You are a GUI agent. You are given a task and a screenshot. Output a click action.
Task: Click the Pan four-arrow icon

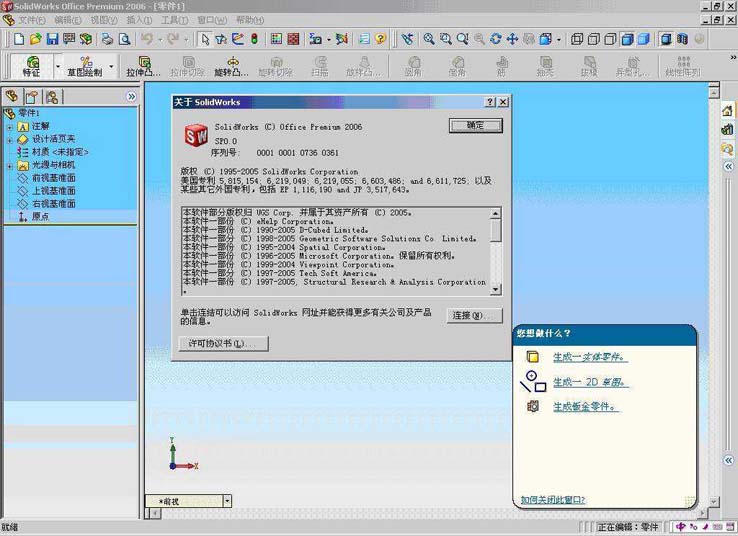[512, 39]
